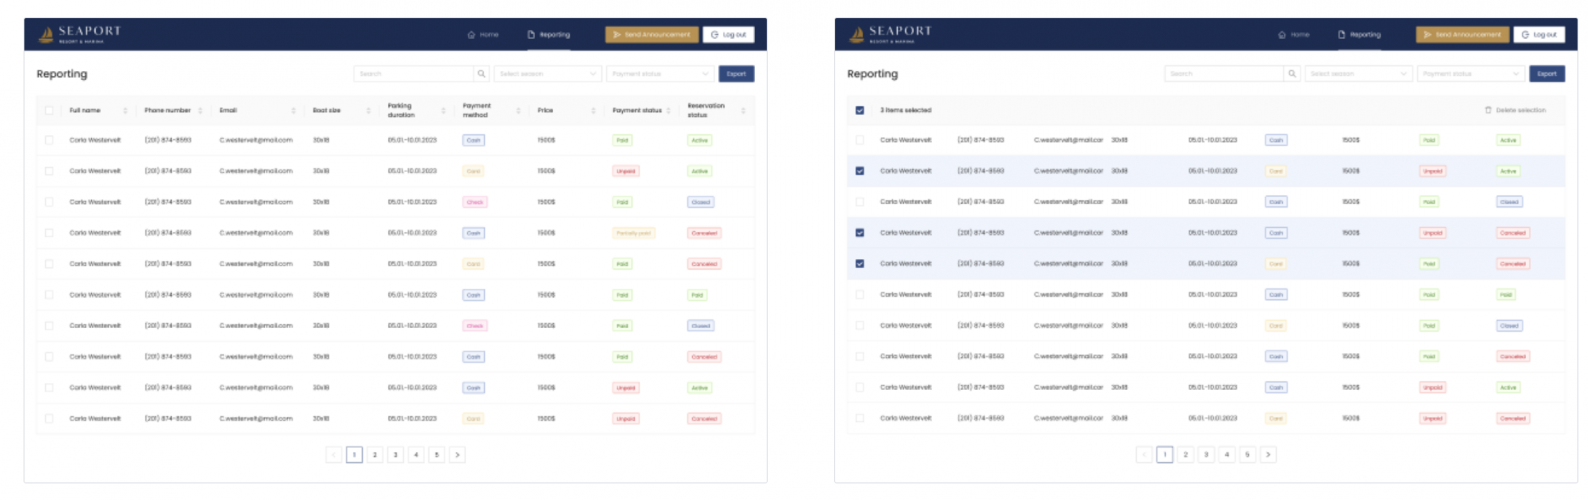Click the trash icon beside Delete selection
1588x500 pixels.
click(x=1488, y=110)
